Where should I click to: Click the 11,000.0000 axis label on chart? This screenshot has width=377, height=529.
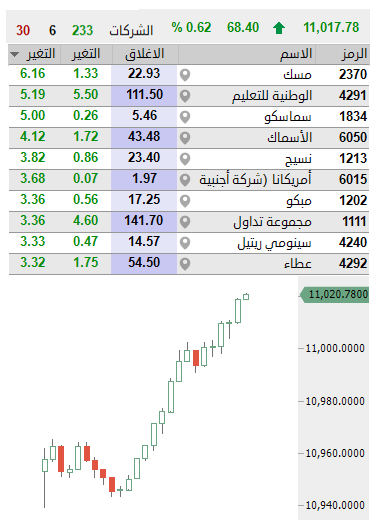pyautogui.click(x=335, y=348)
